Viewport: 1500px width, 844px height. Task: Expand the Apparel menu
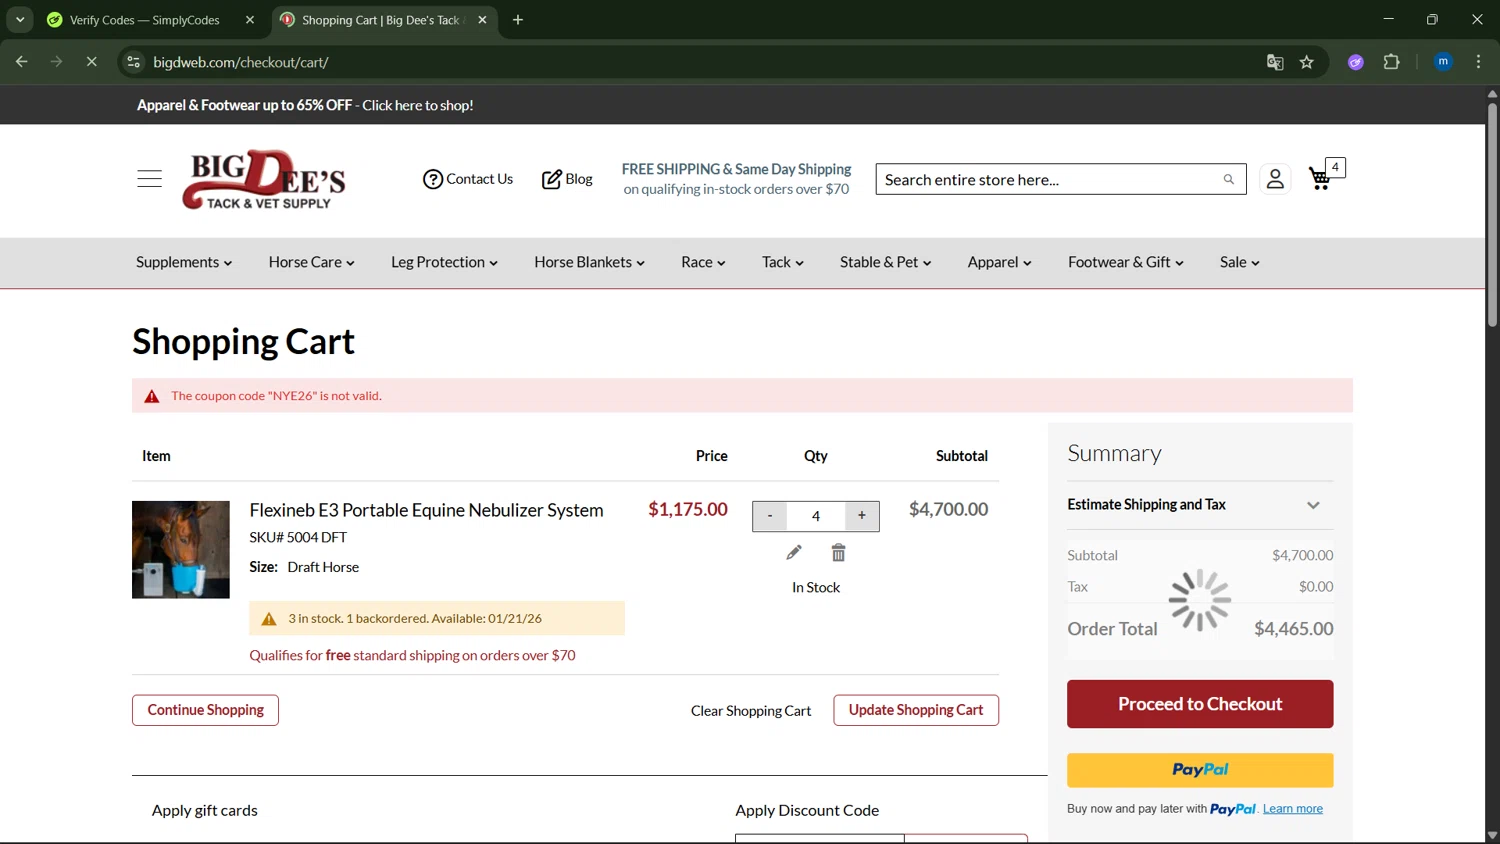(x=999, y=262)
